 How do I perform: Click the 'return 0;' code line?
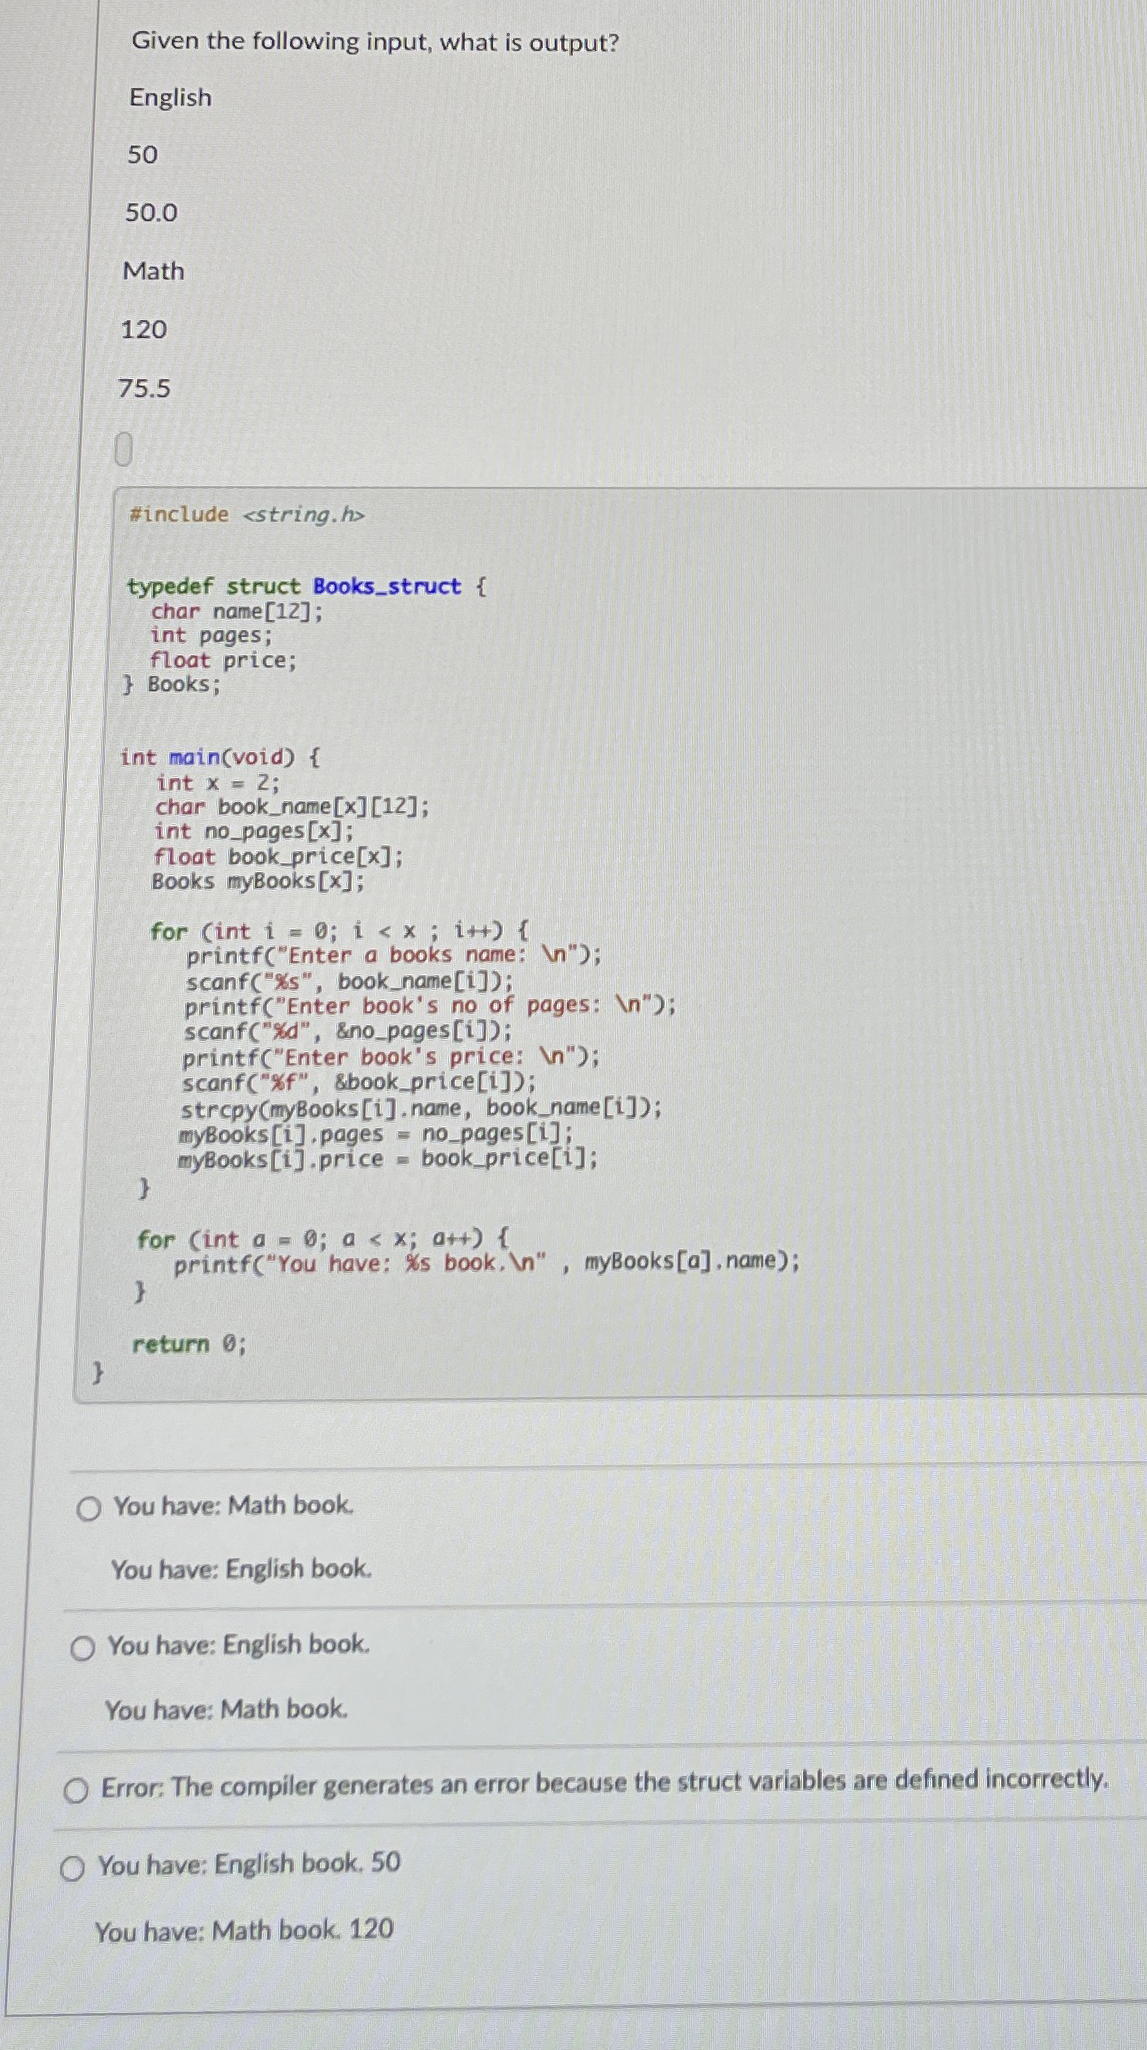(x=189, y=1345)
